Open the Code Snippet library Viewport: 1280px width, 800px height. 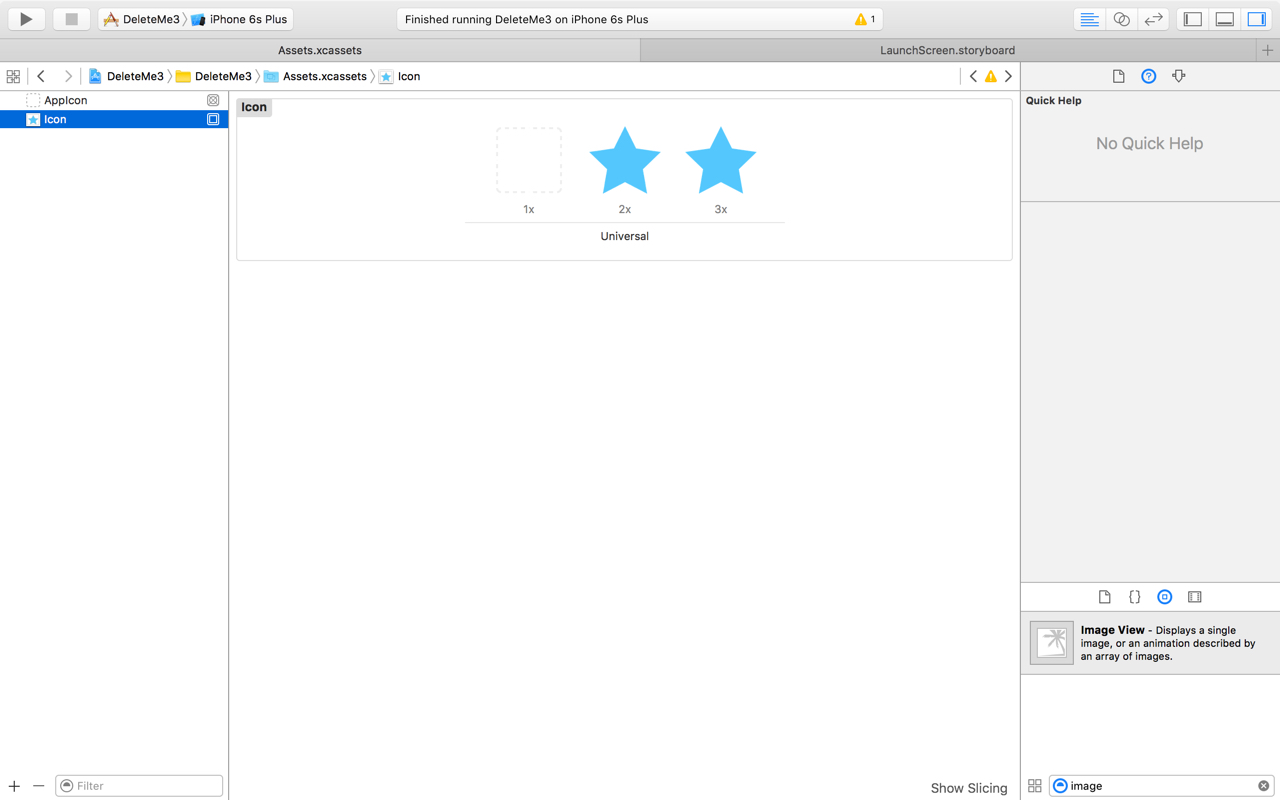coord(1135,597)
